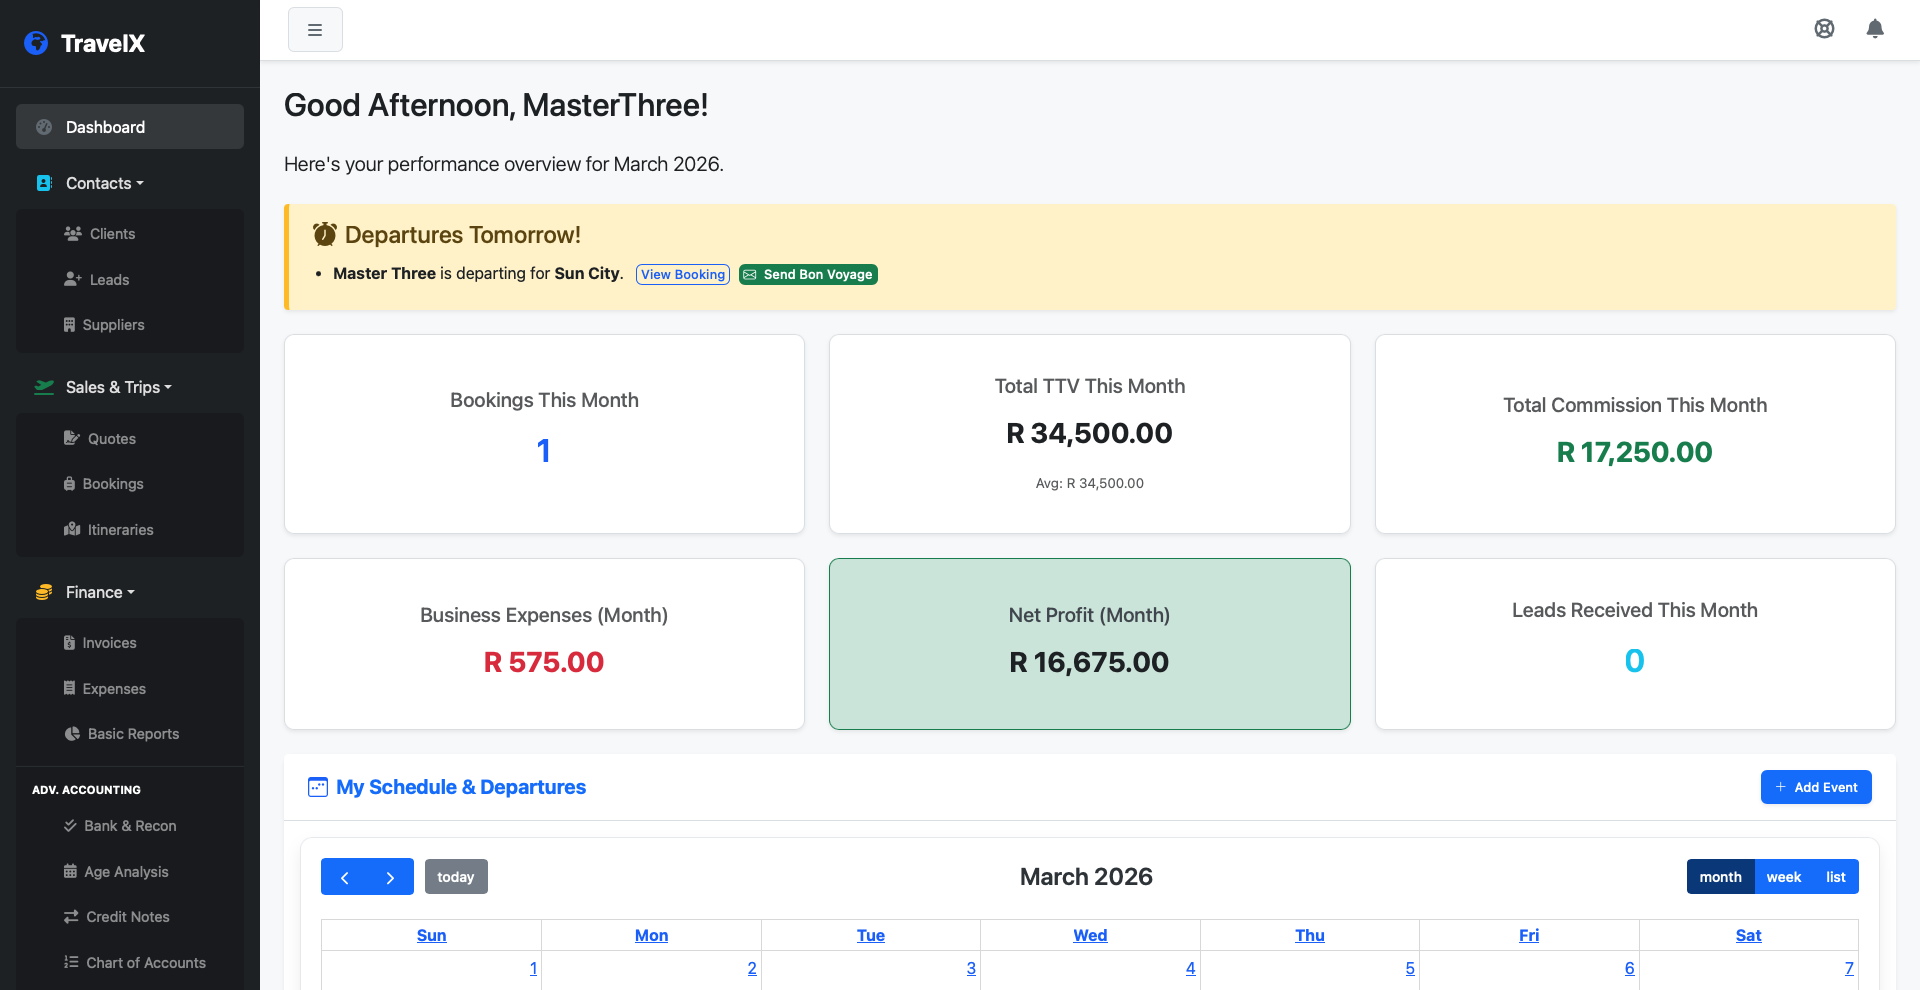
Task: Open help via the life-ring icon
Action: [x=1825, y=29]
